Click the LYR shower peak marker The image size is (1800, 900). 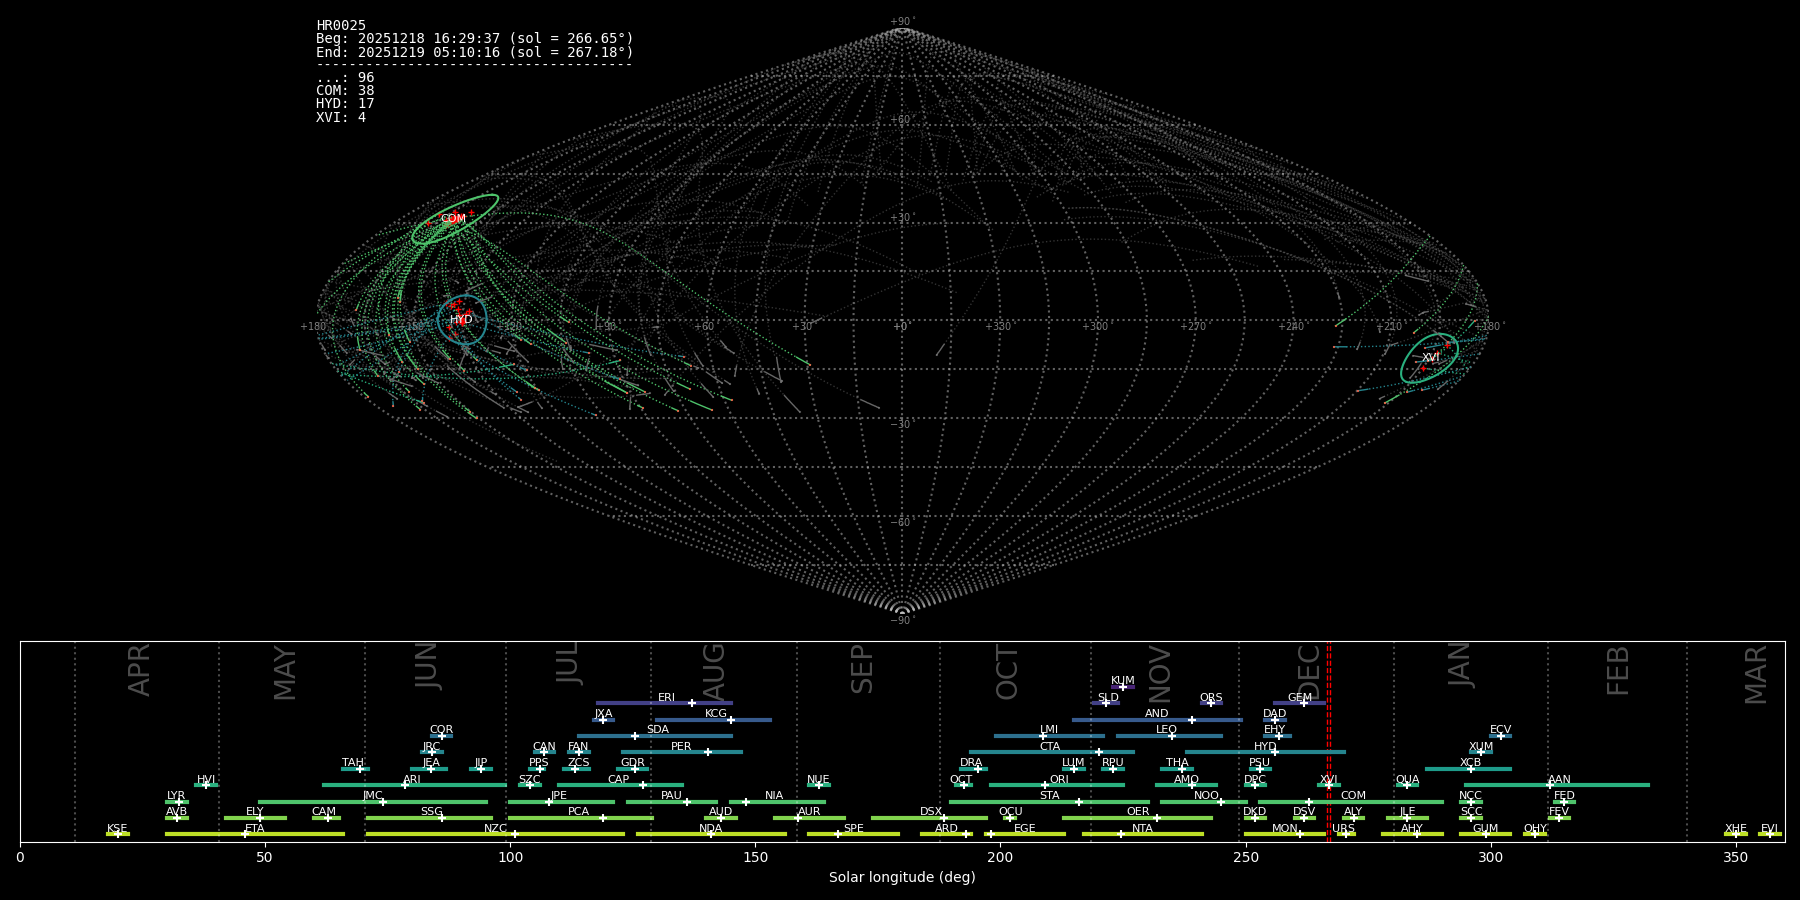(x=179, y=802)
